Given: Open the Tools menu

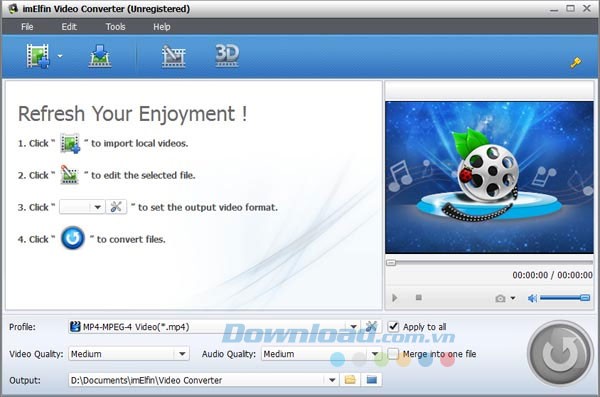Looking at the screenshot, I should click(x=115, y=27).
